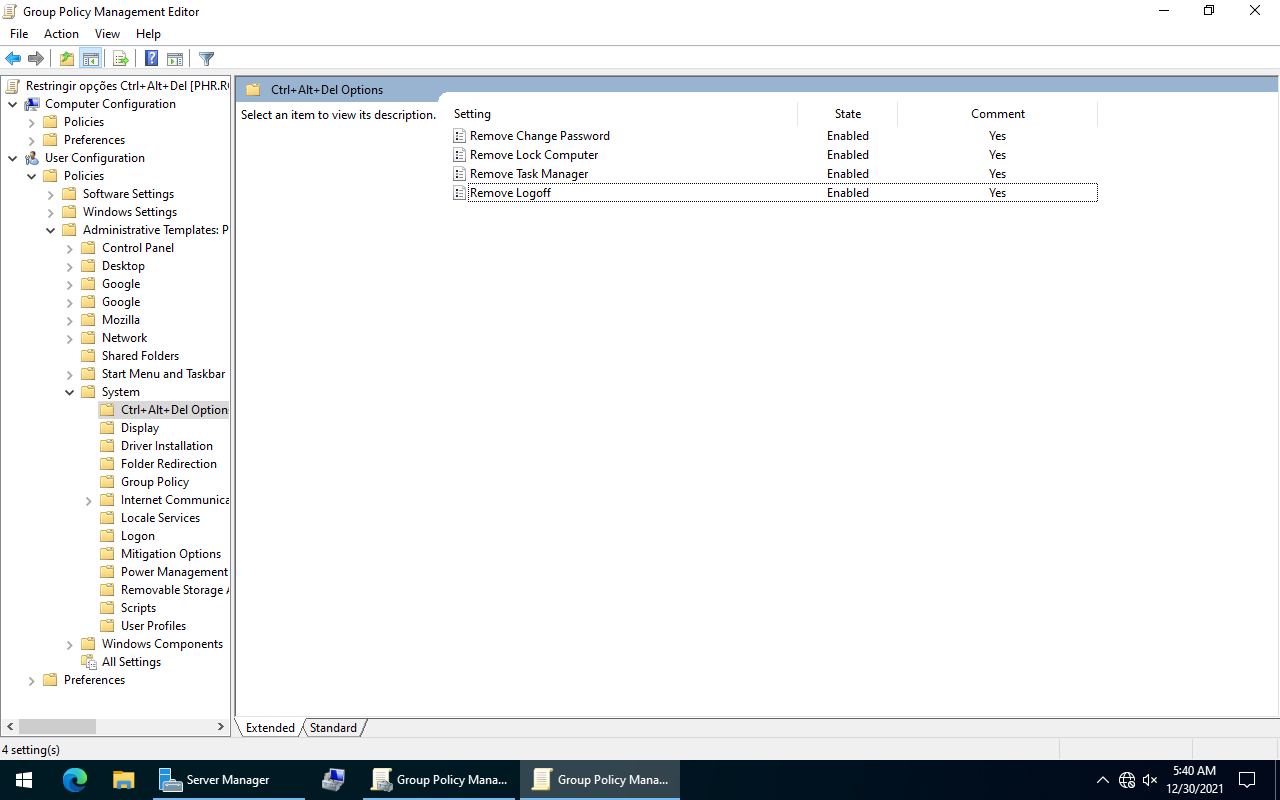
Task: Expand the Control Panel folder
Action: coord(70,248)
